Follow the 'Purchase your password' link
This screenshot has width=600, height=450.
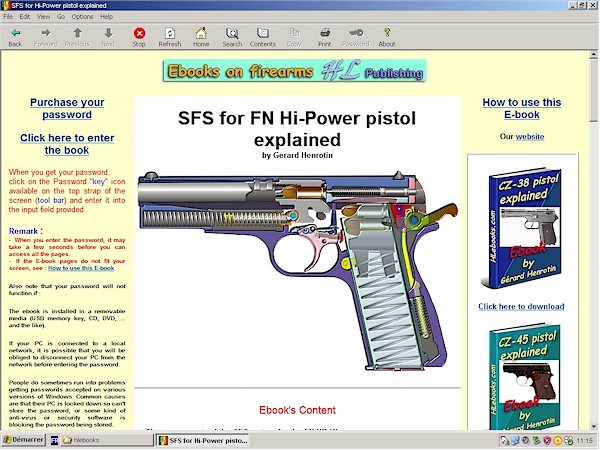tap(67, 108)
